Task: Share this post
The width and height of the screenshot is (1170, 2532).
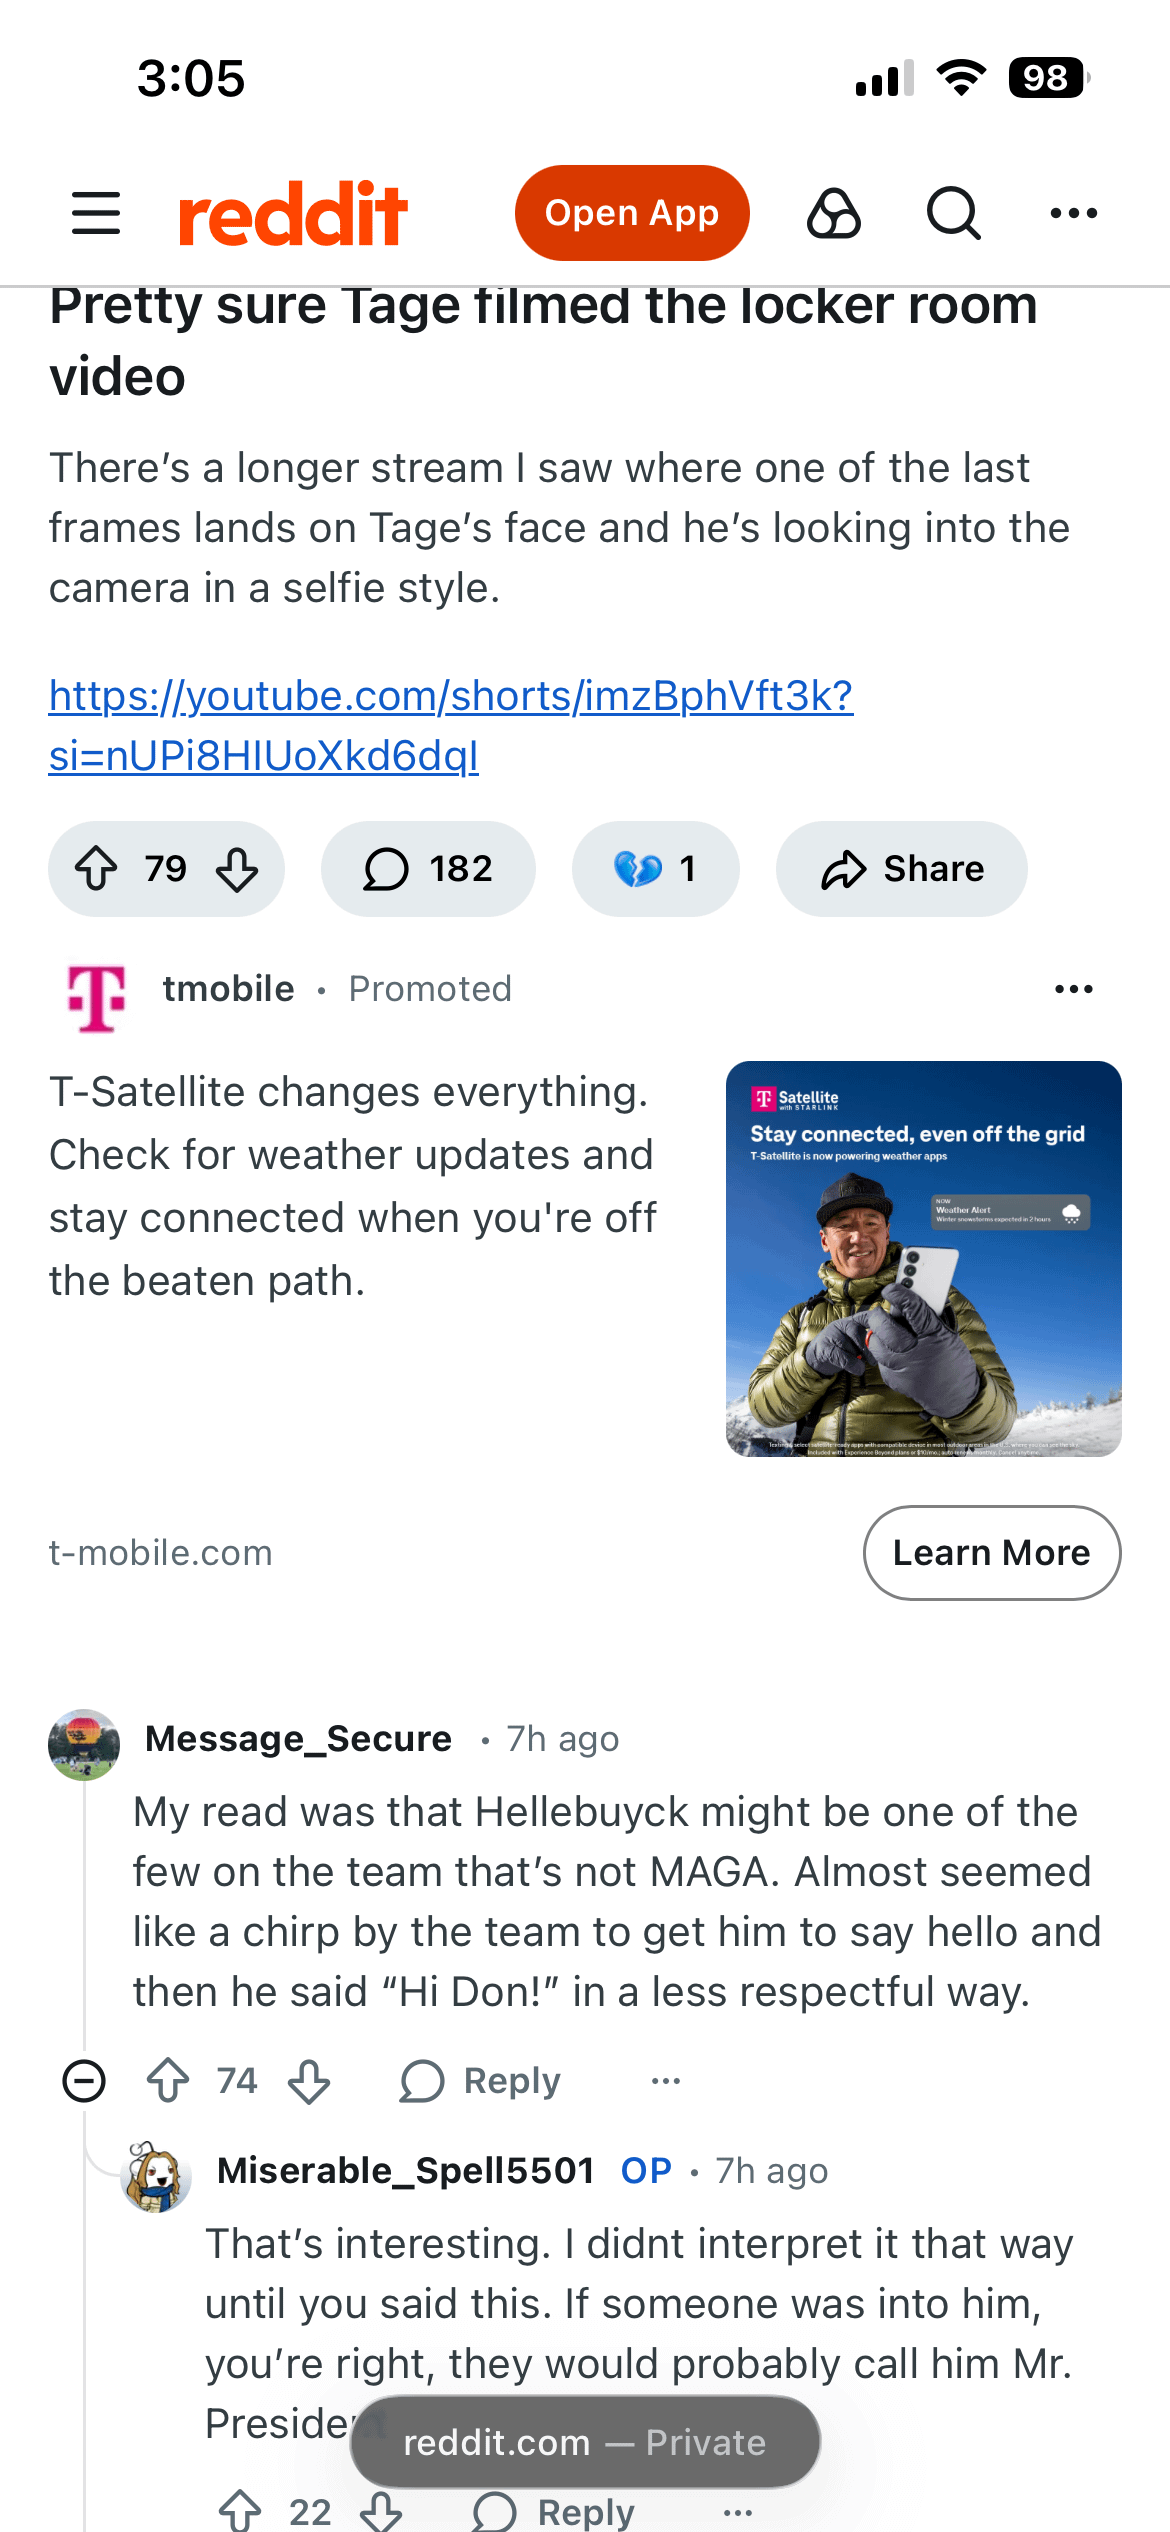Action: coord(901,868)
